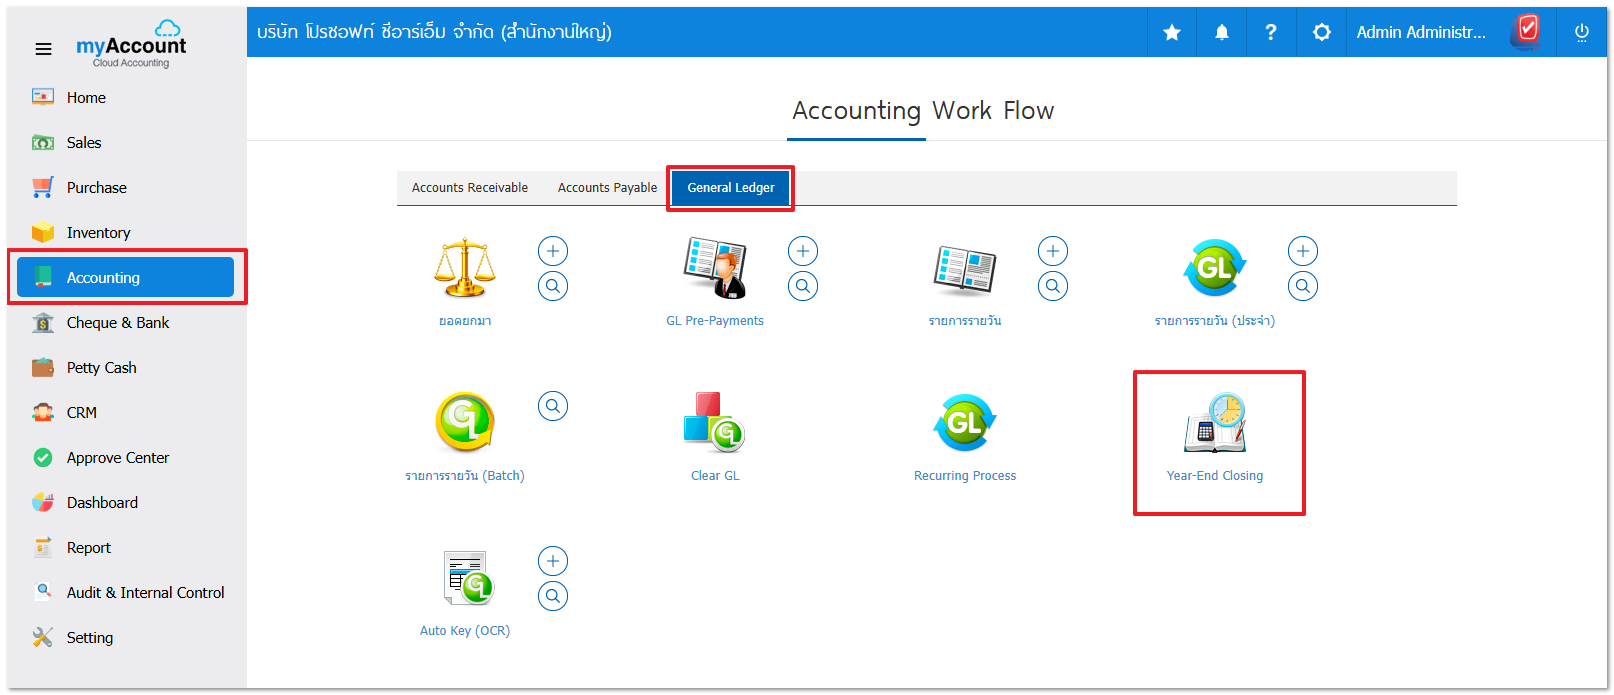Open the Auto Key (OCR) icon
The height and width of the screenshot is (695, 1614).
point(467,578)
